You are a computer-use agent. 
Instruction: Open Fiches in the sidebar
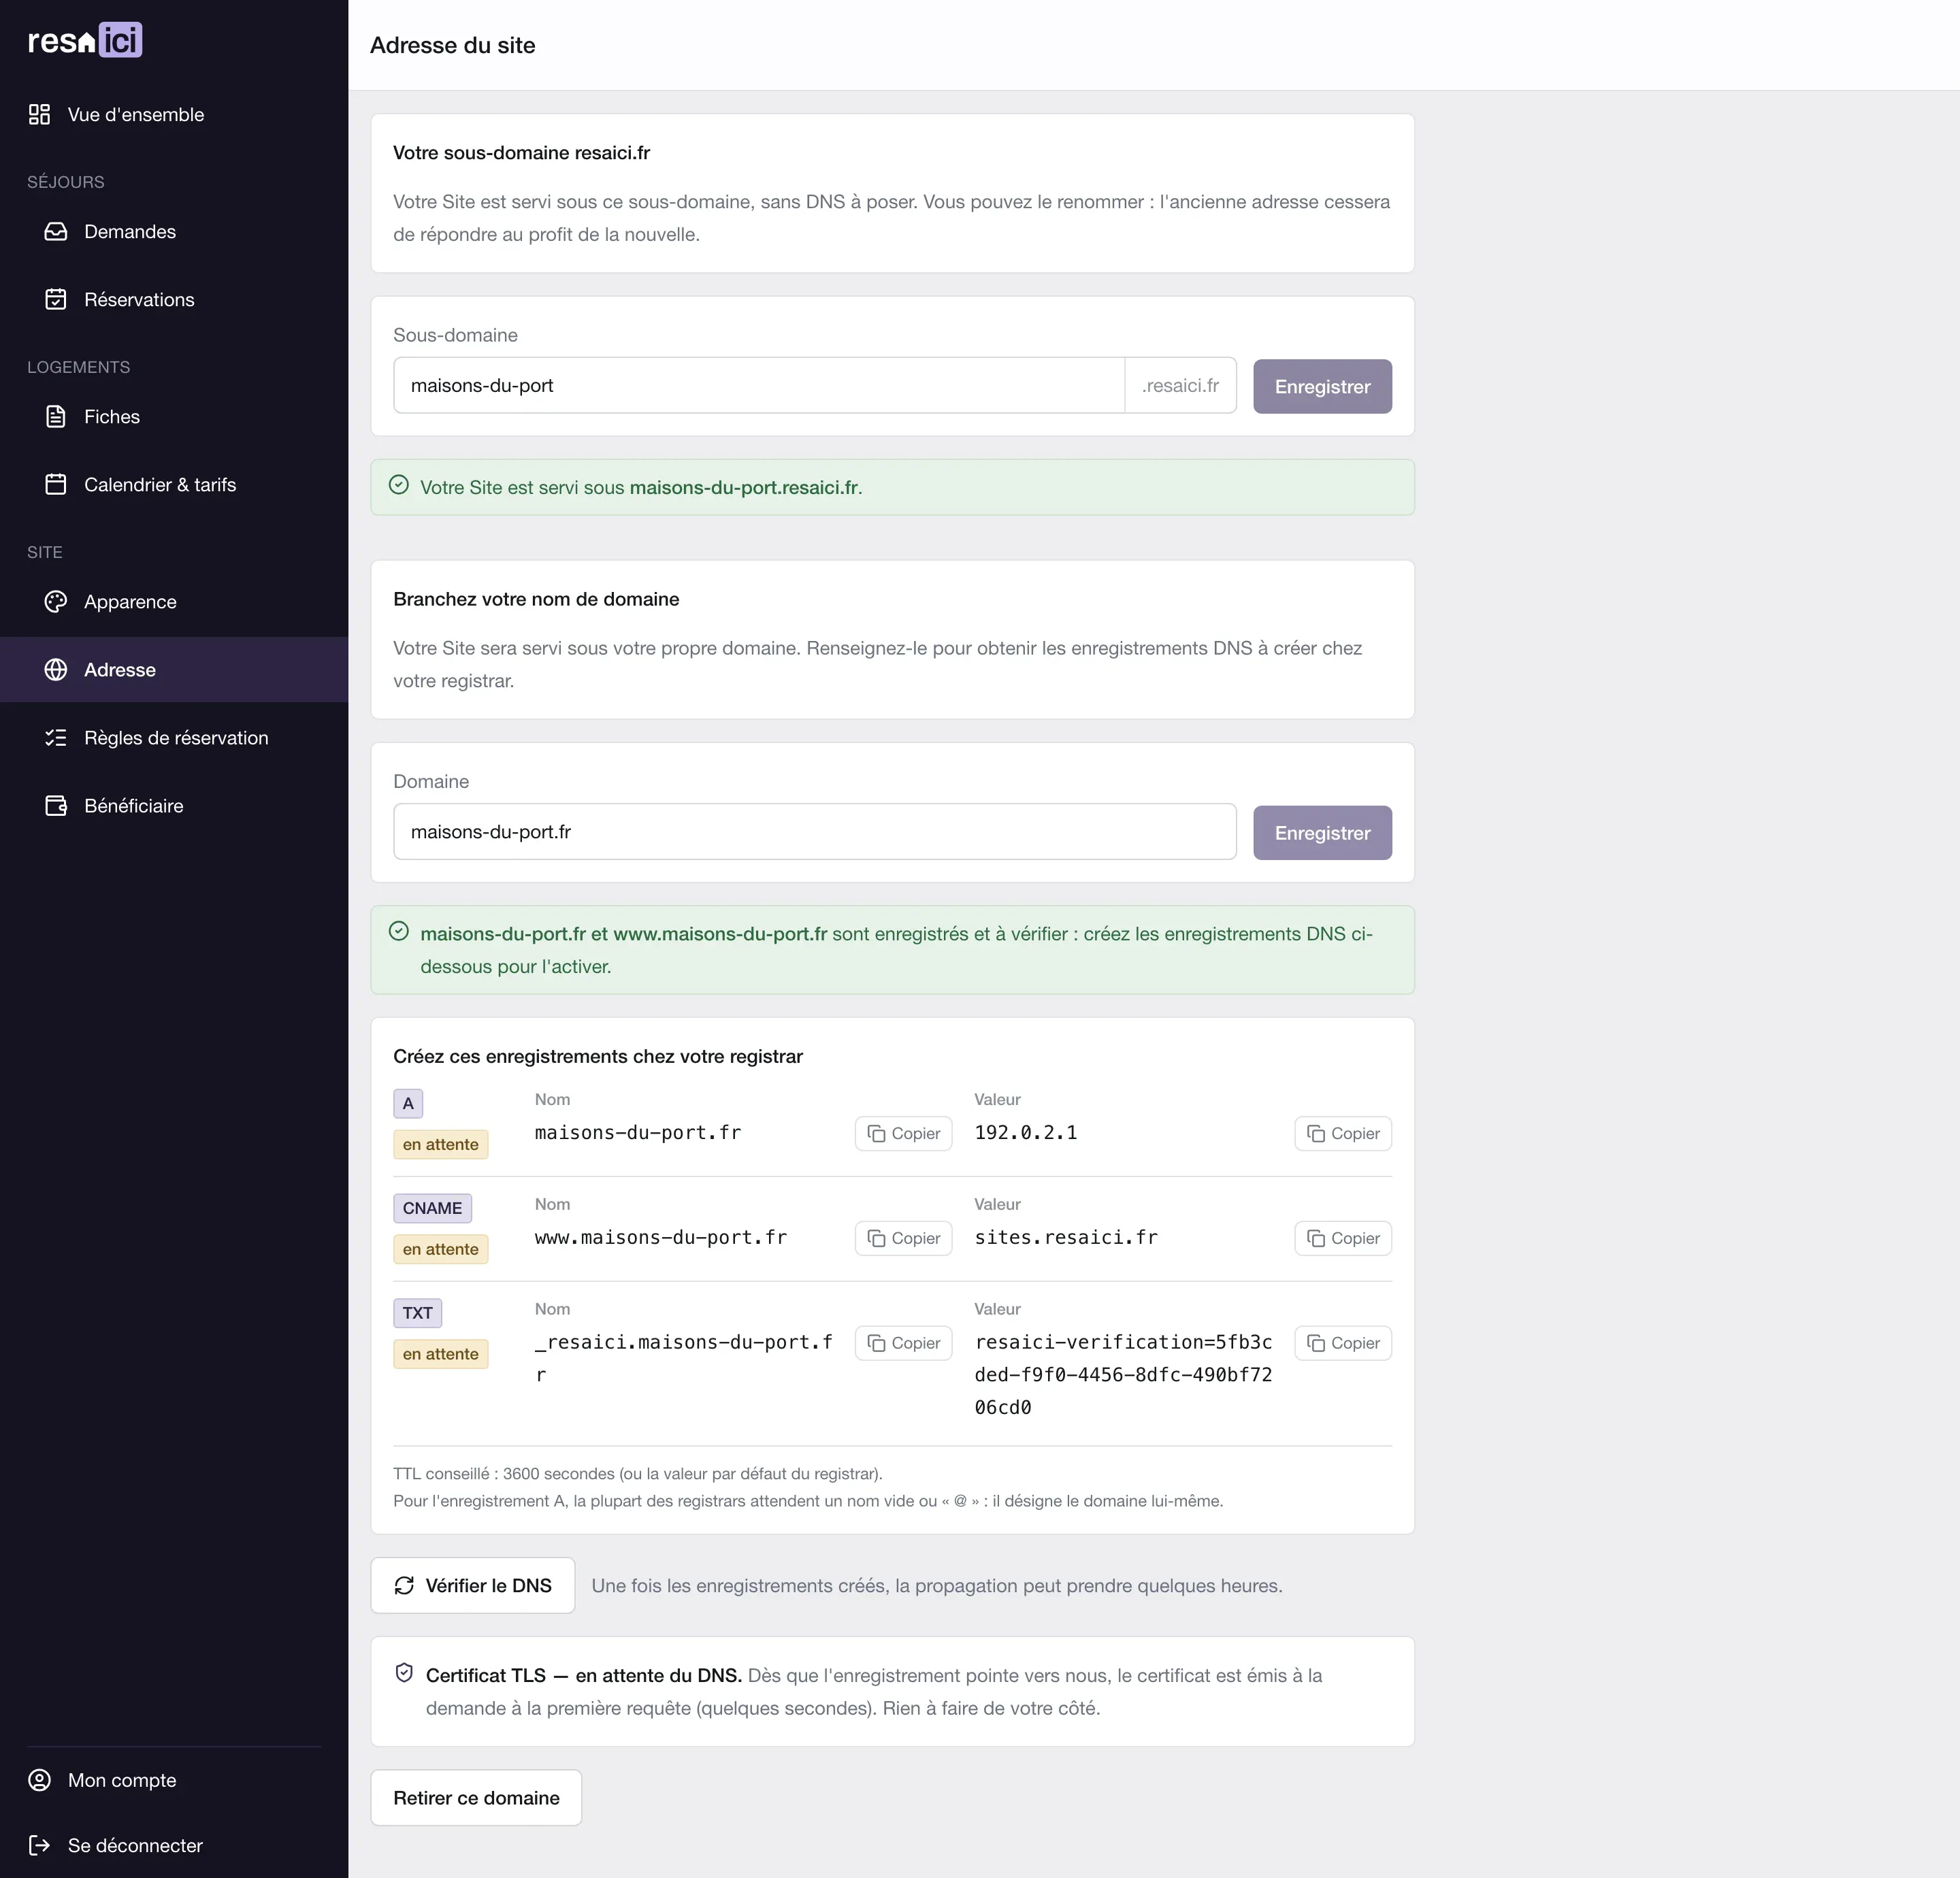coord(174,417)
